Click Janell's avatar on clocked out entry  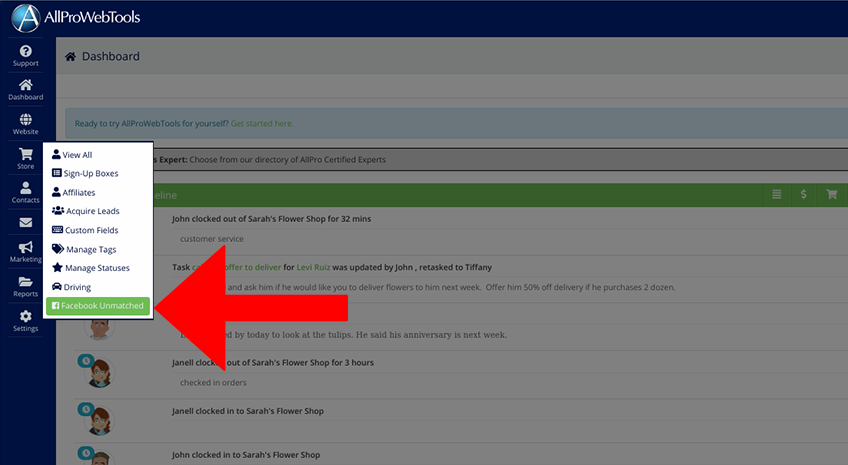[99, 373]
